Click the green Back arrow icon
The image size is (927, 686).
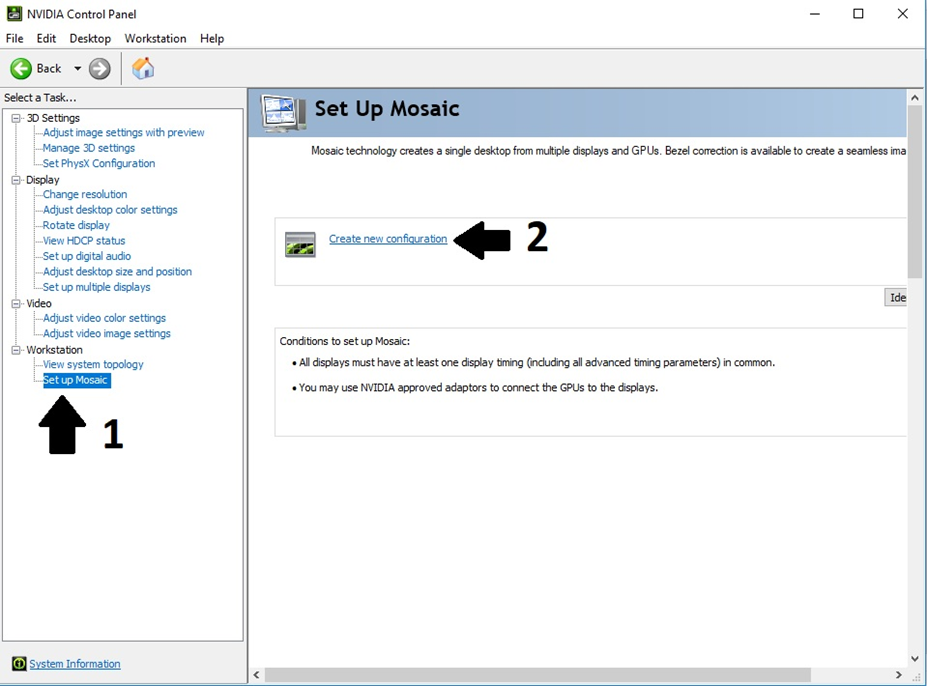click(x=21, y=69)
